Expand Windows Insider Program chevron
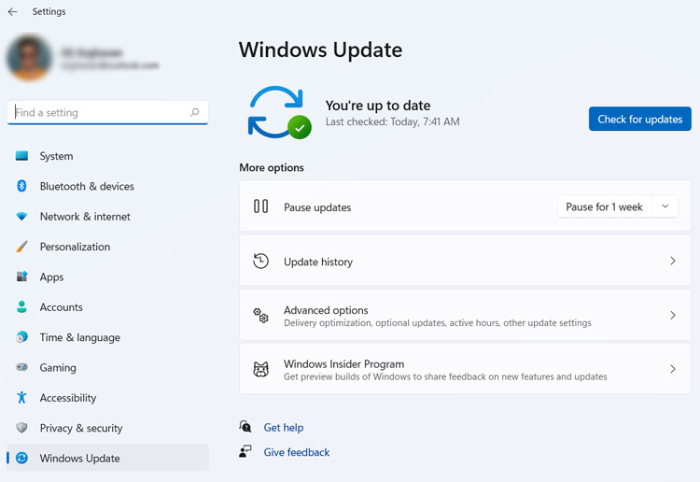Screen dimensions: 700x482 click(x=673, y=369)
